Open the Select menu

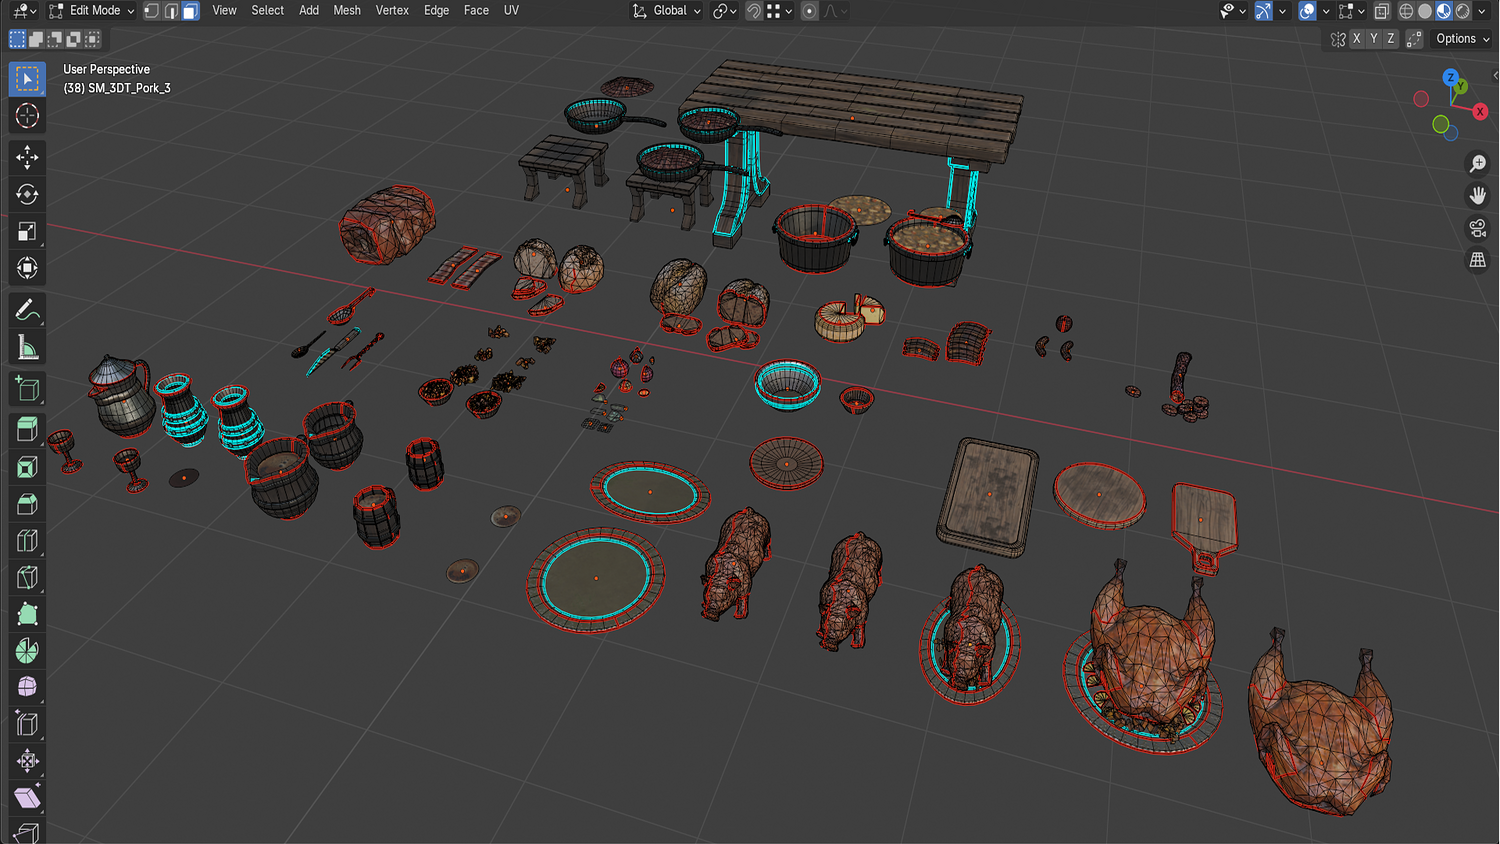tap(267, 11)
